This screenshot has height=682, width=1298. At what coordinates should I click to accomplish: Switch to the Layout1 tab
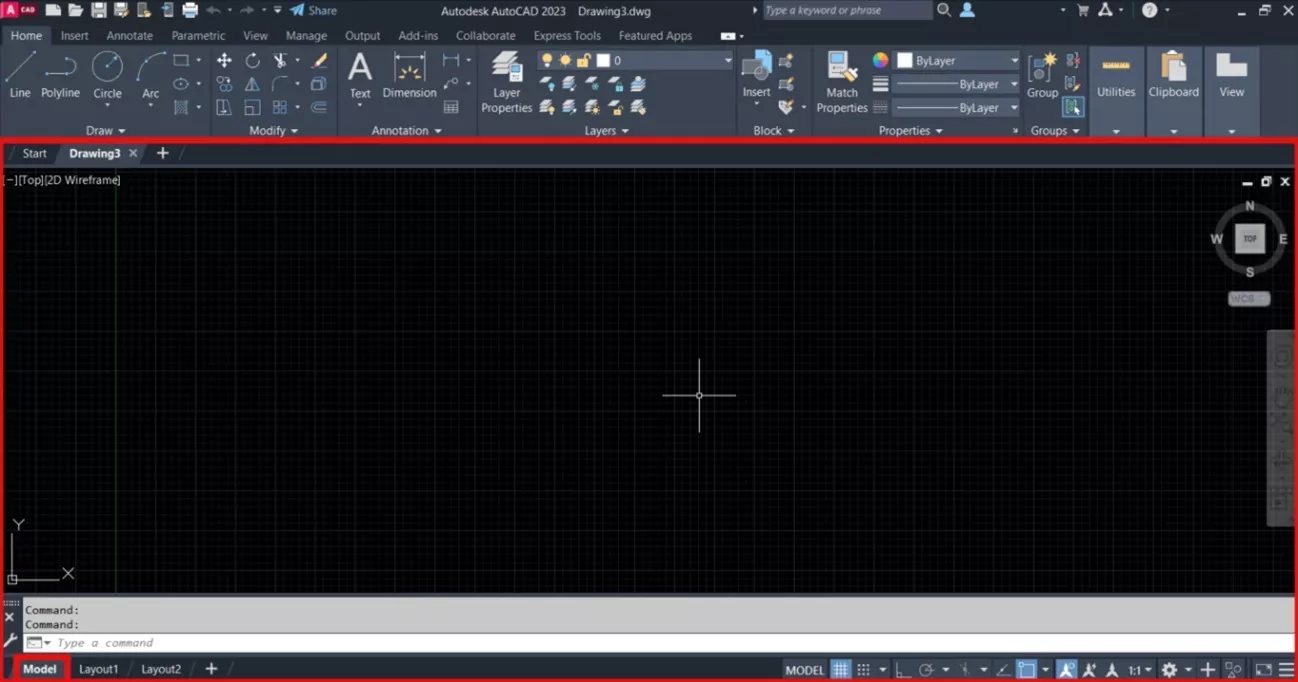(x=99, y=669)
